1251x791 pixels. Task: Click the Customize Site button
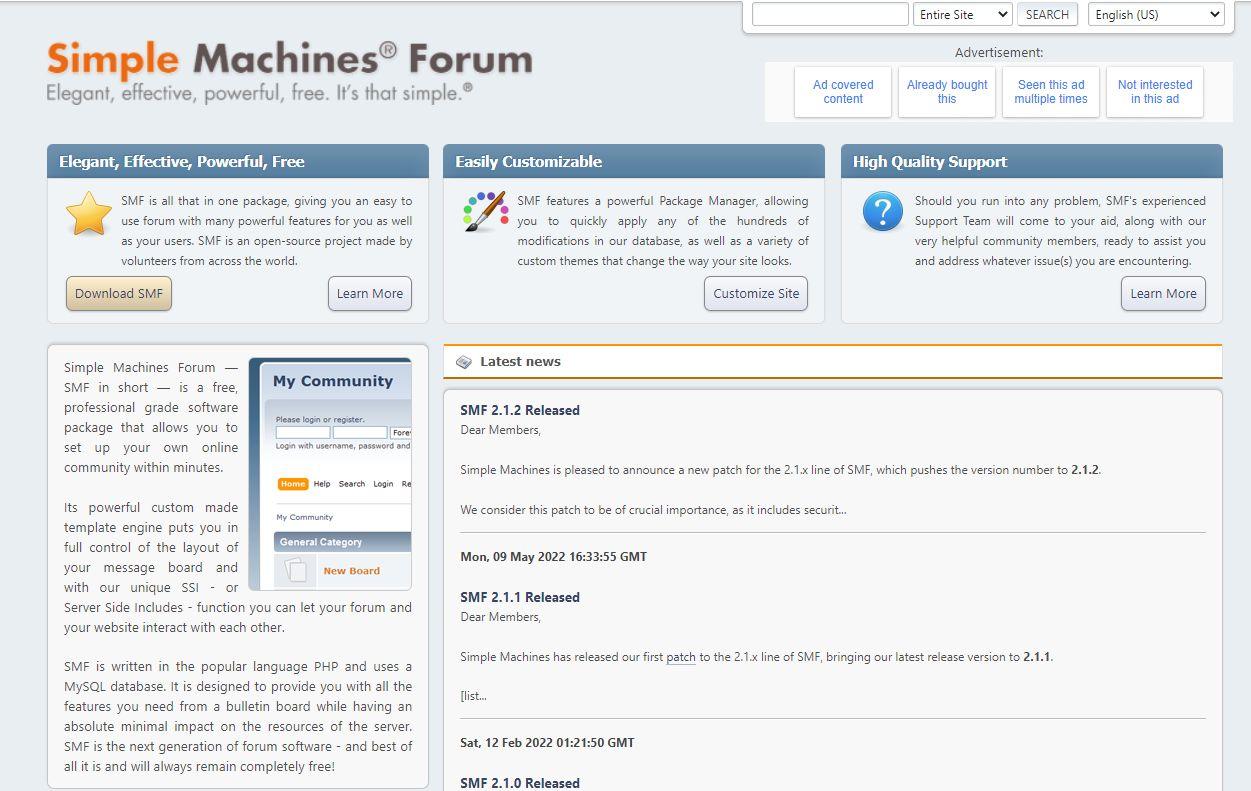(x=756, y=294)
